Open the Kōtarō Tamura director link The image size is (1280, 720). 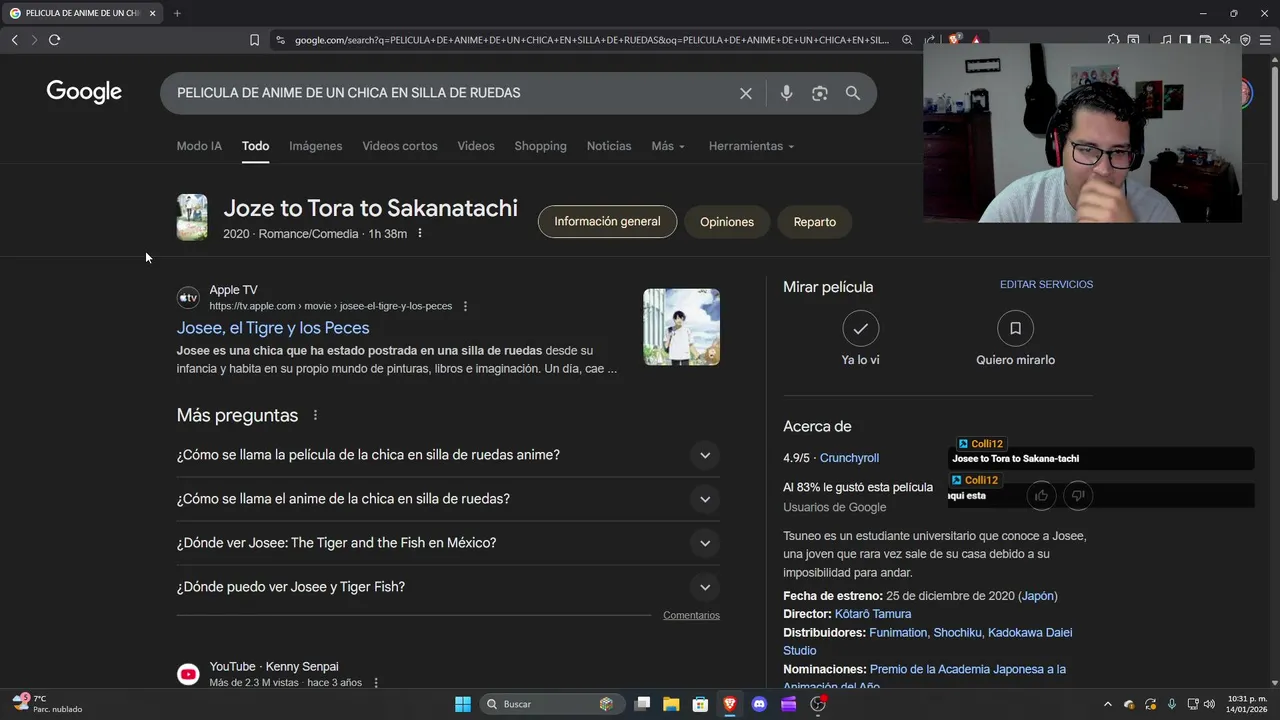click(x=873, y=614)
